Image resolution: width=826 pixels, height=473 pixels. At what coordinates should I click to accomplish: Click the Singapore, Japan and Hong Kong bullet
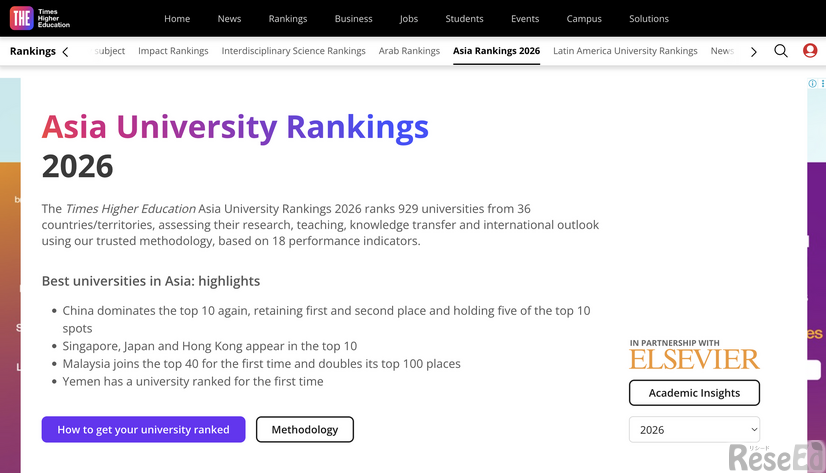point(210,346)
